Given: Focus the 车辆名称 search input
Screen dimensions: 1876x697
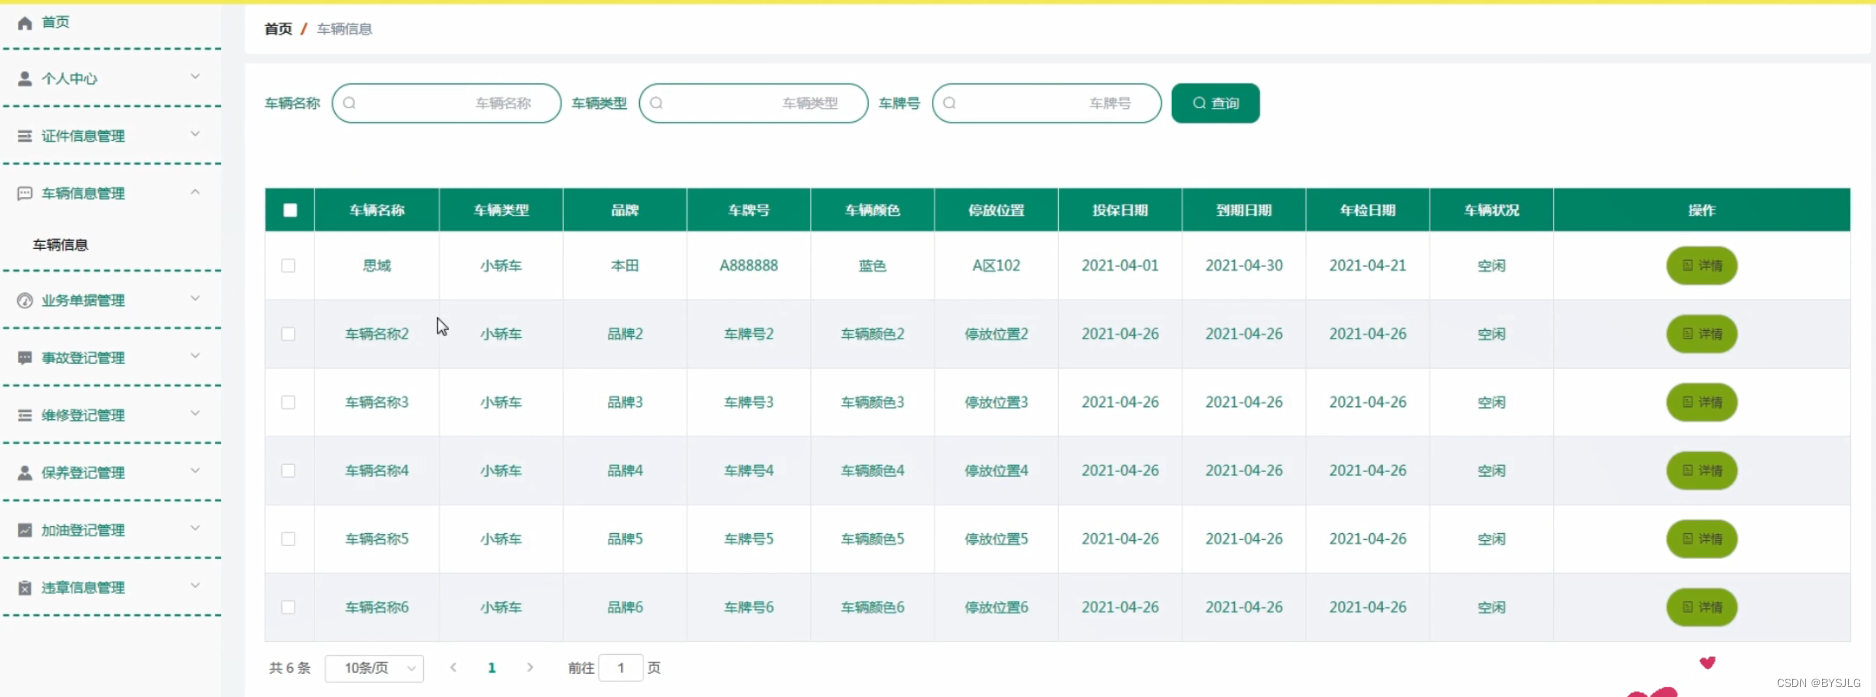Looking at the screenshot, I should tap(446, 103).
